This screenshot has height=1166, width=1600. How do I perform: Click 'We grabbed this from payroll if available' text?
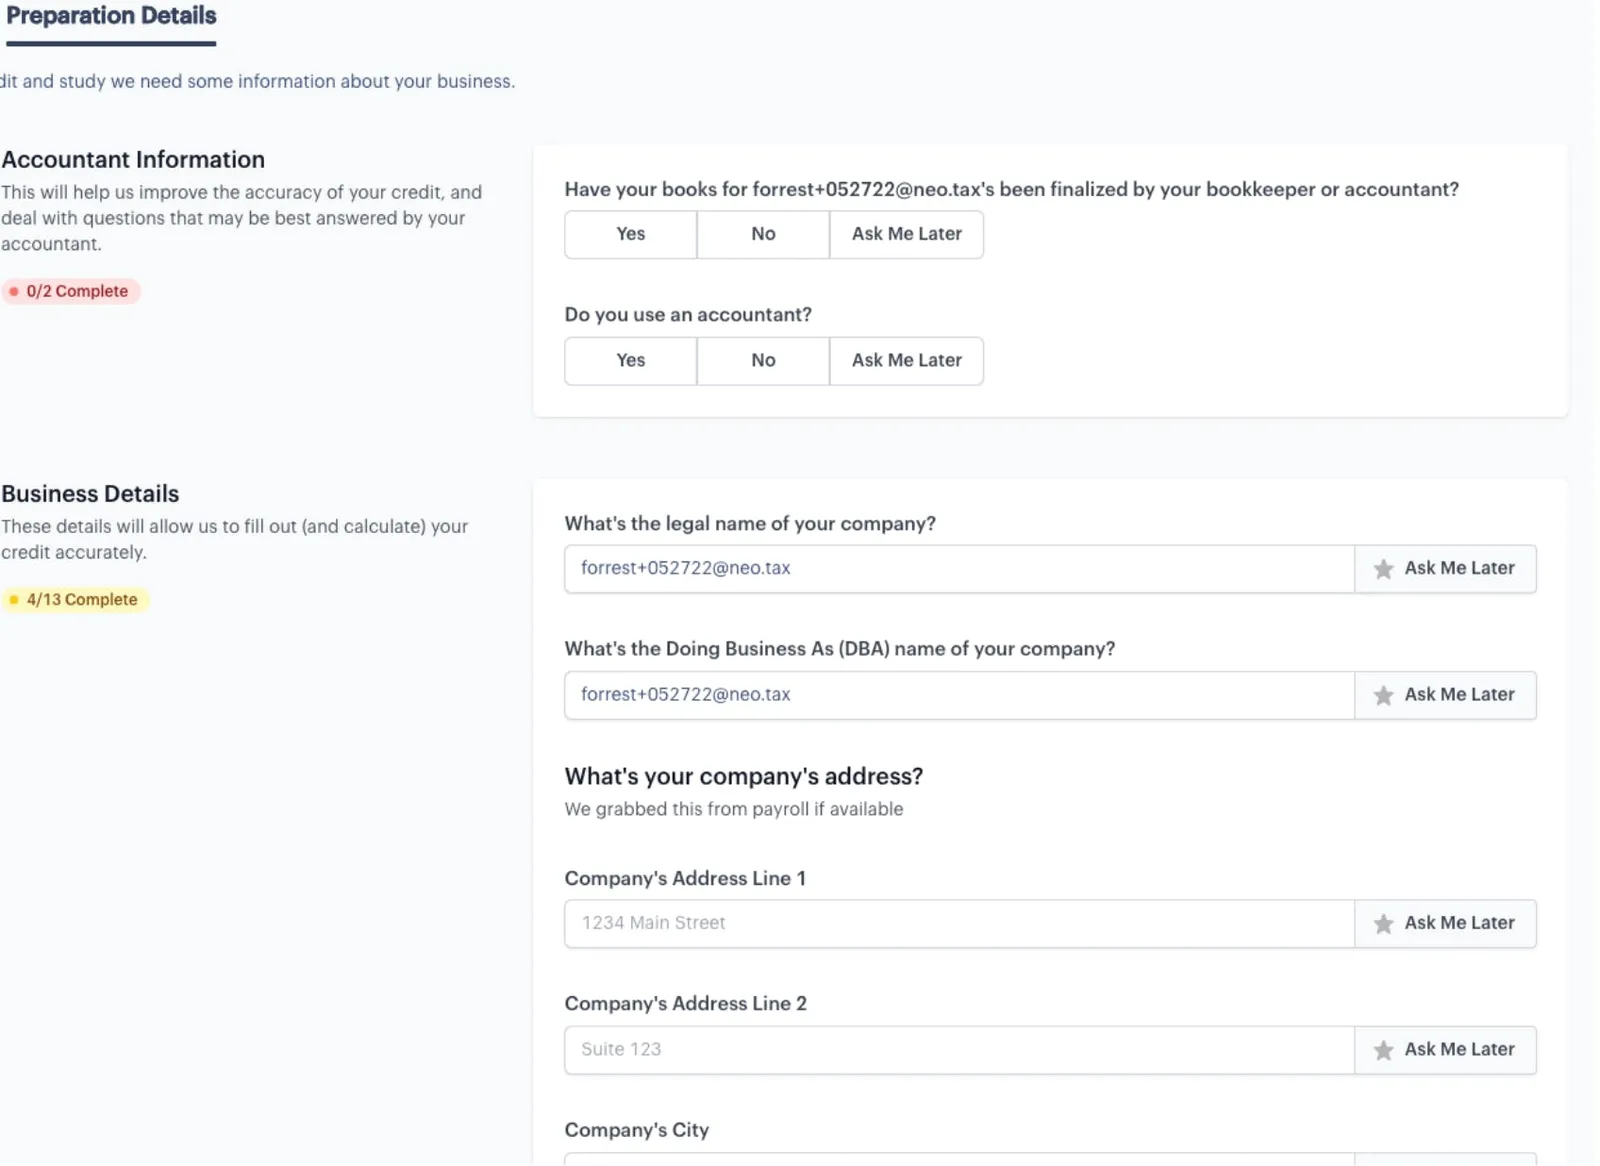(x=734, y=809)
